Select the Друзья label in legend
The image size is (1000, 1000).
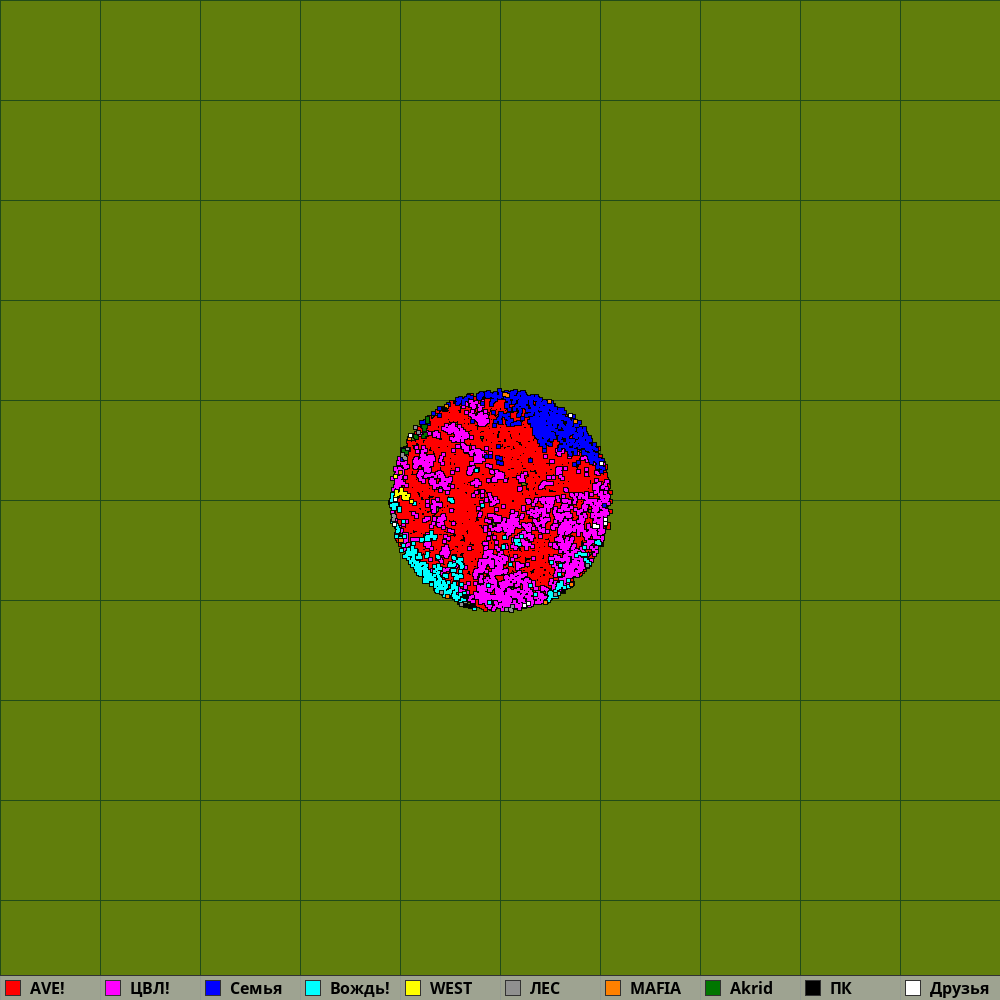click(x=959, y=989)
